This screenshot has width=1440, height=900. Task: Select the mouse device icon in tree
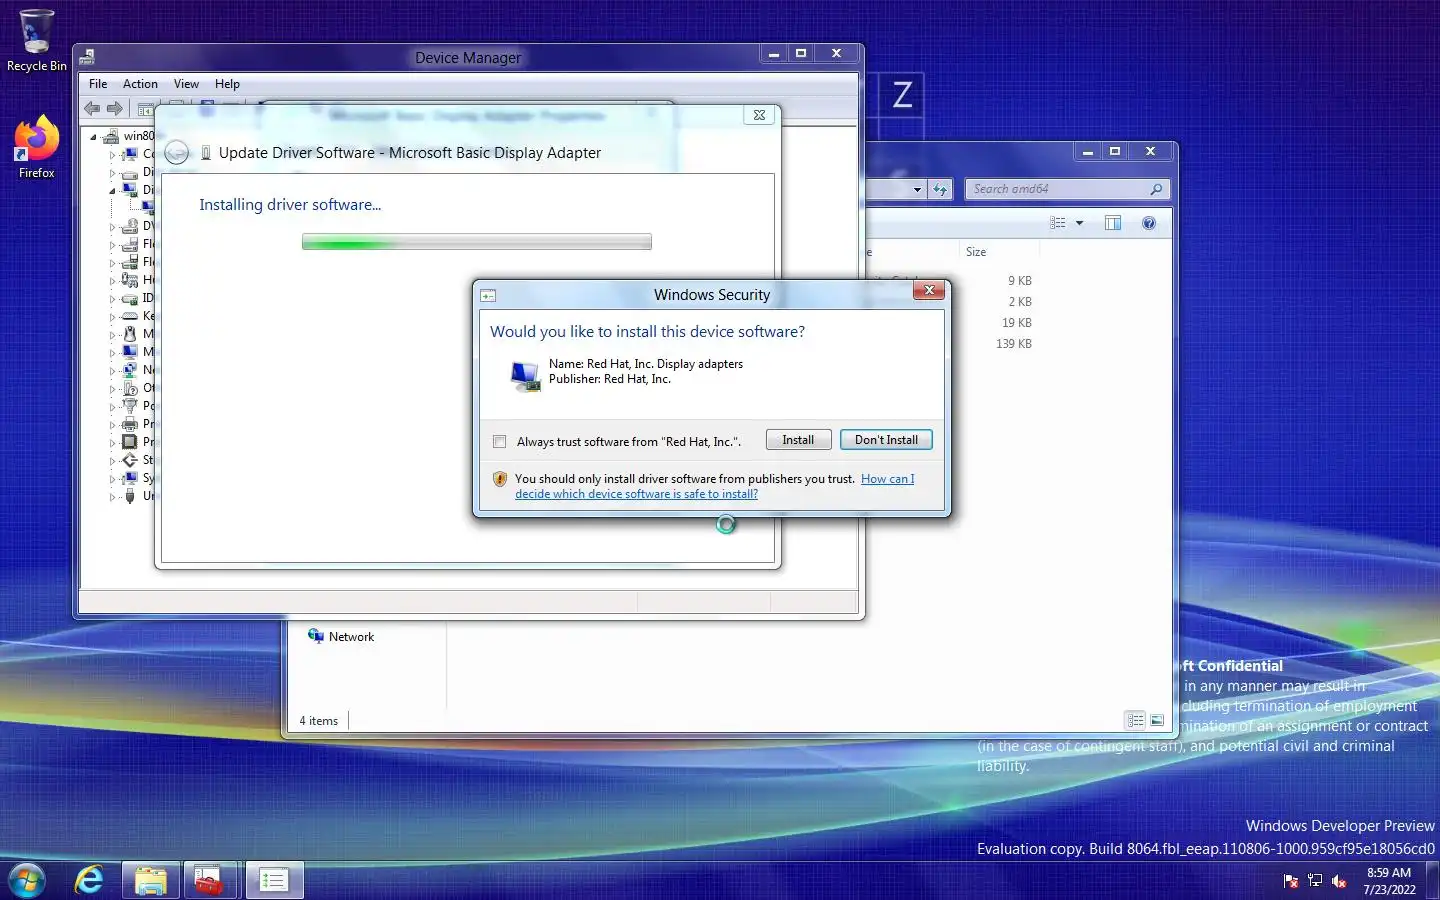click(x=130, y=334)
